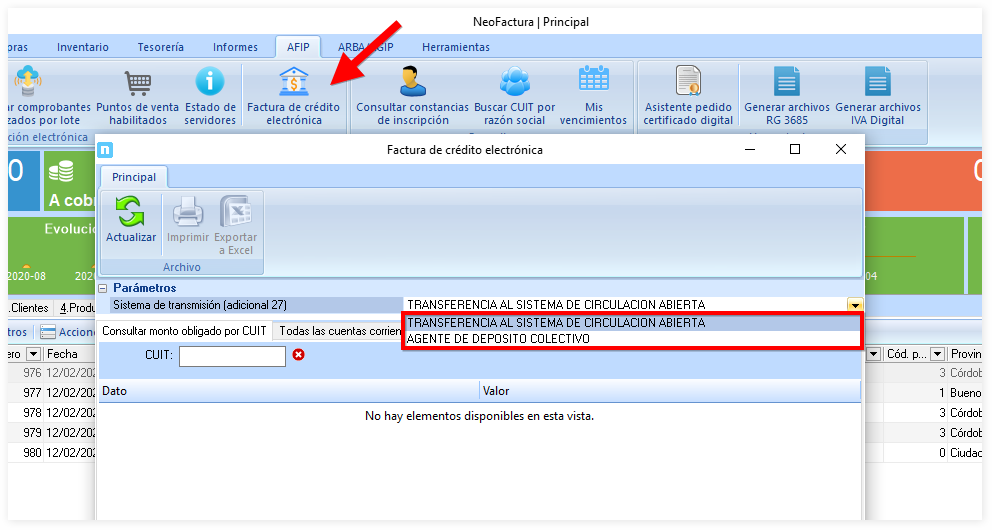Choose TRANSFERENCIA AL SISTEMA DE CIRCULACION ABIERTA option

(556, 323)
